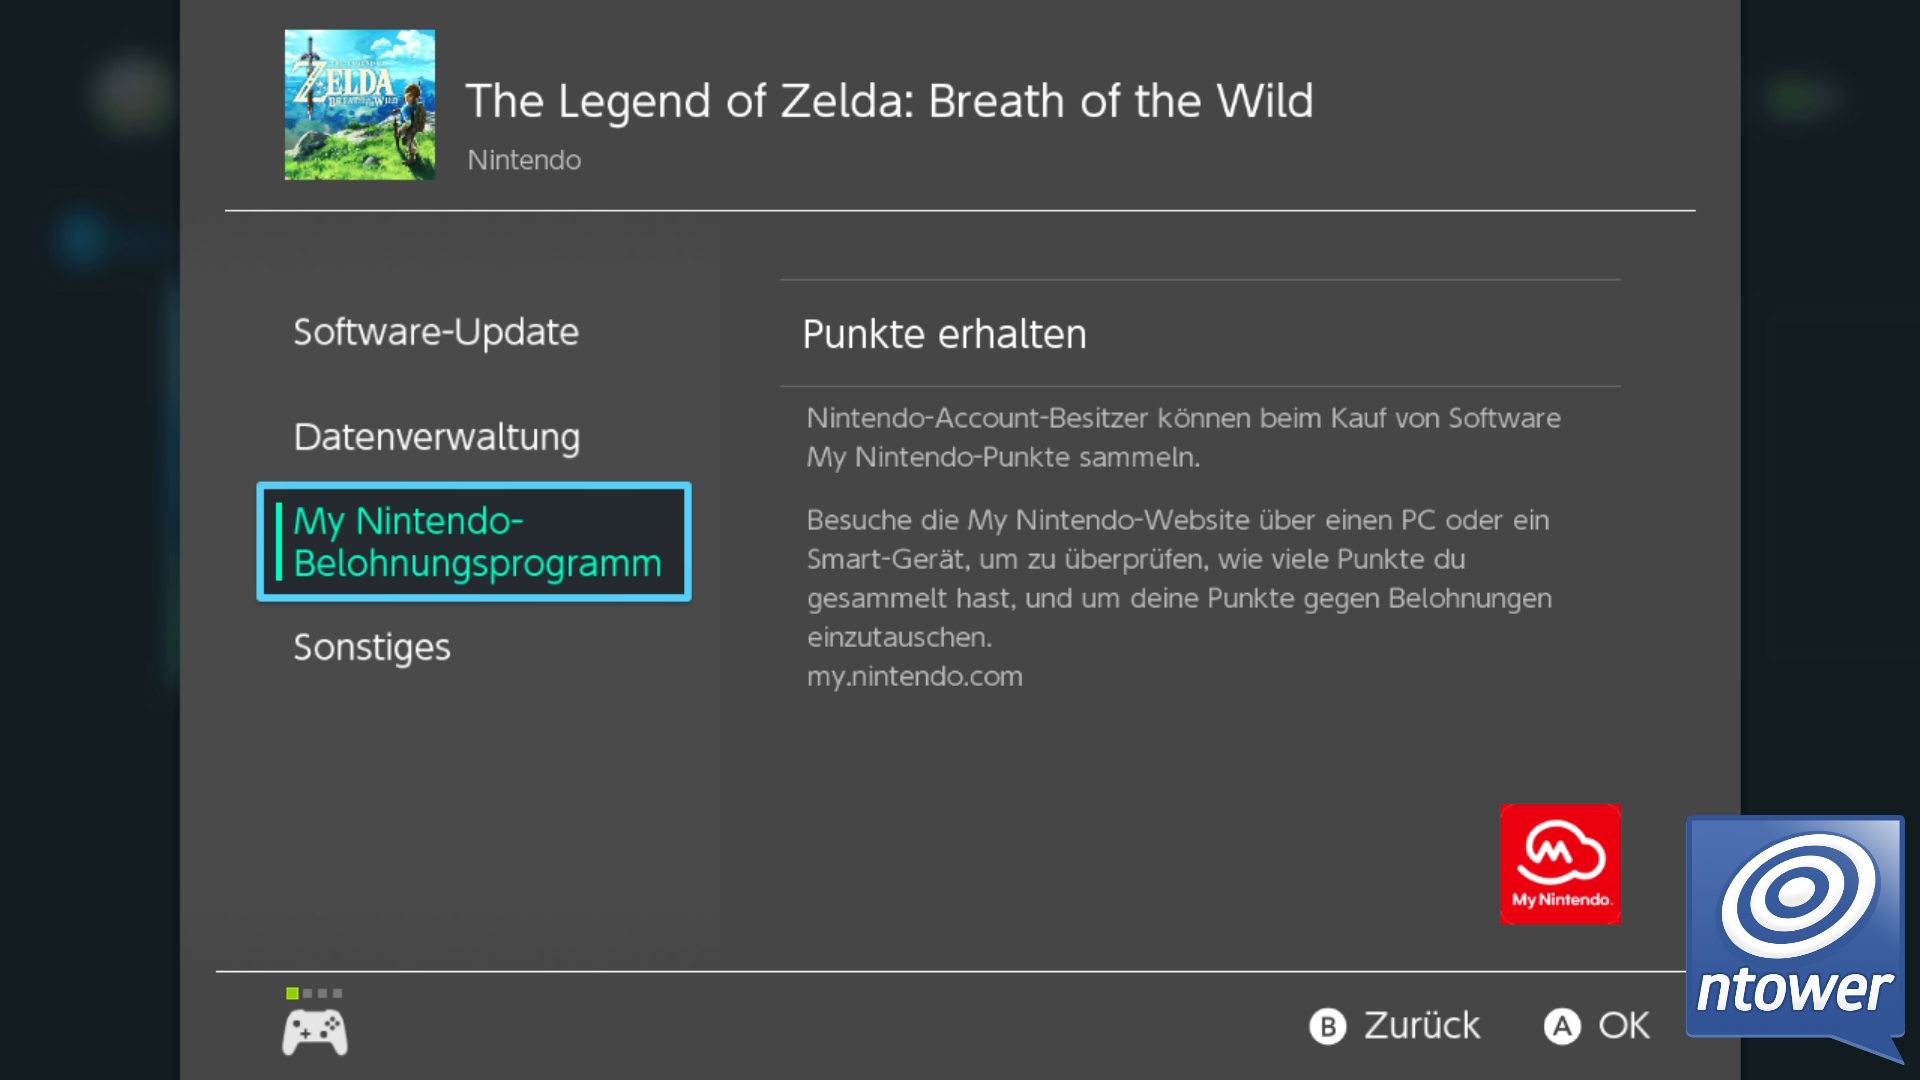This screenshot has height=1080, width=1920.
Task: Click the grey player indicator squares
Action: point(323,993)
